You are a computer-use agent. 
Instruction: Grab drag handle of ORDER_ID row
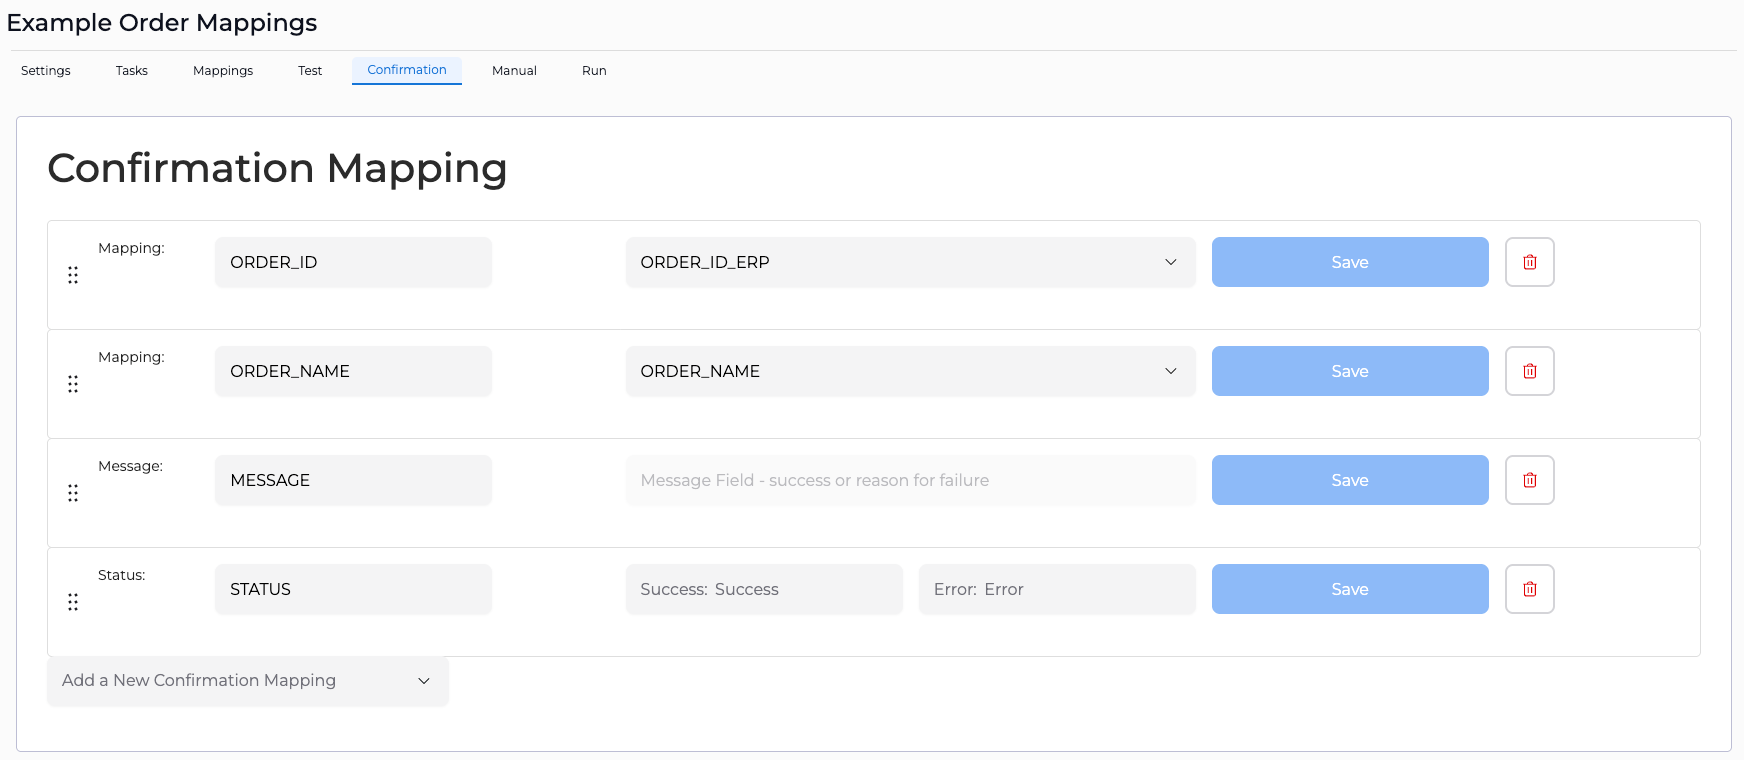coord(73,275)
